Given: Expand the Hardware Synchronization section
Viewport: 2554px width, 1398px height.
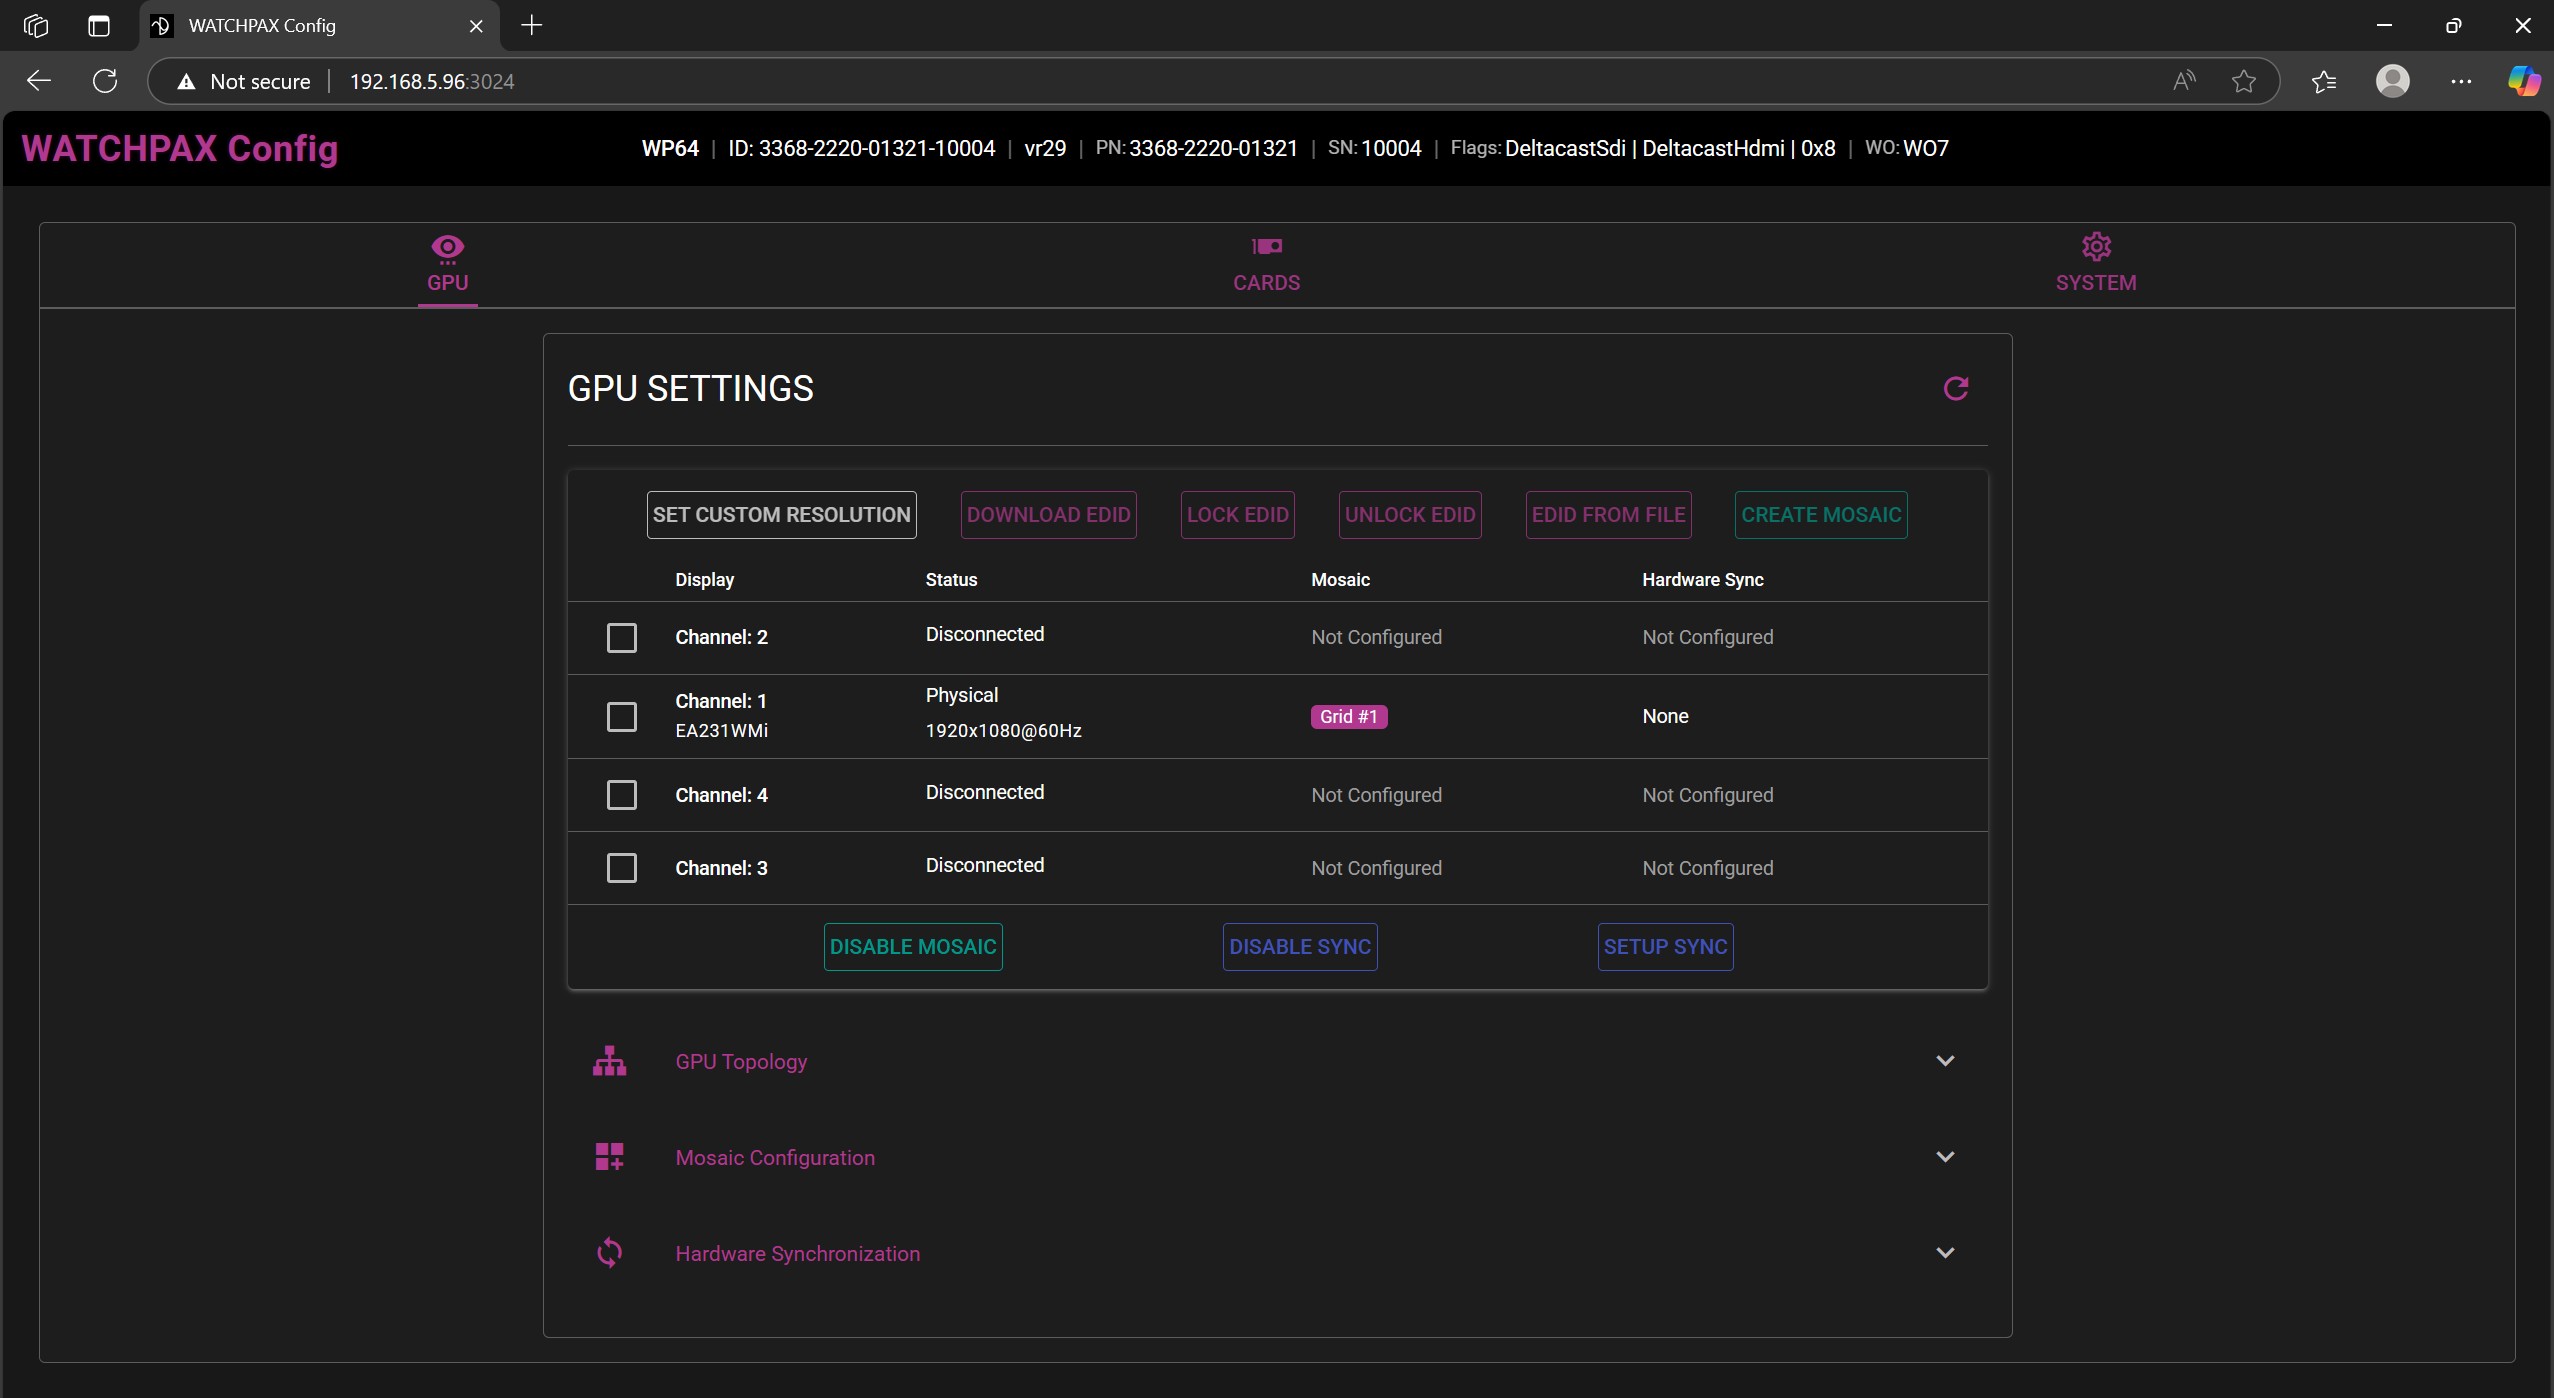Looking at the screenshot, I should coord(1946,1252).
